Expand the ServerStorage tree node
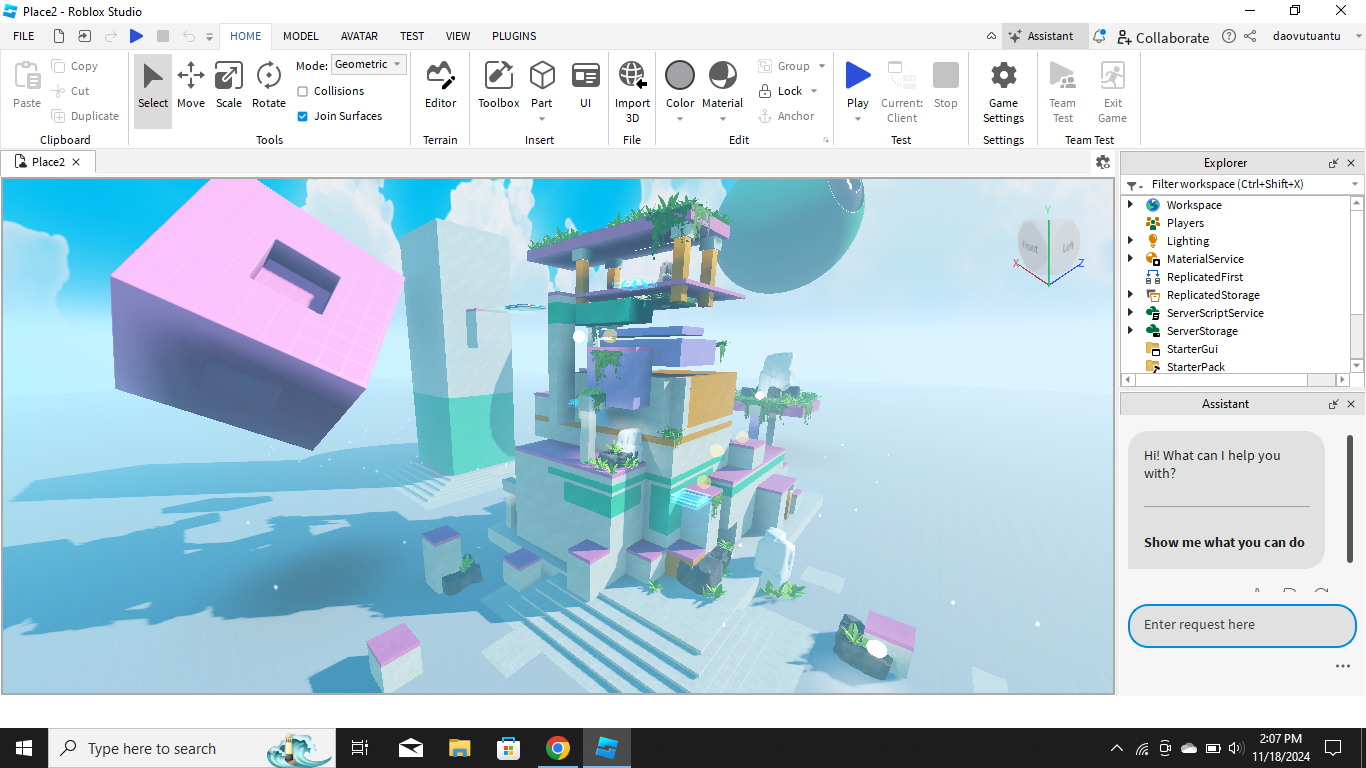1366x768 pixels. pyautogui.click(x=1131, y=331)
